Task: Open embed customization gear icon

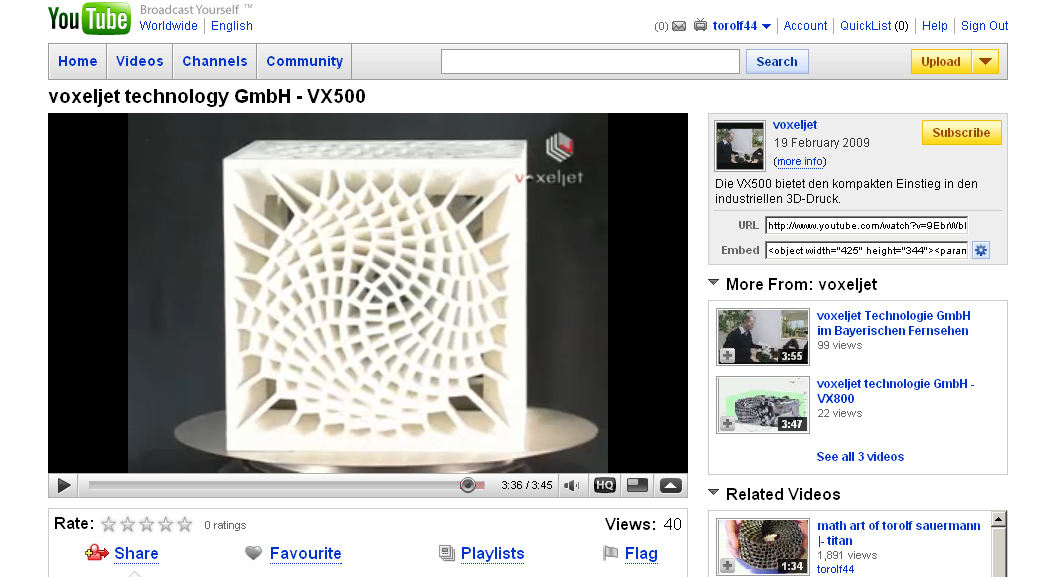Action: coord(981,250)
